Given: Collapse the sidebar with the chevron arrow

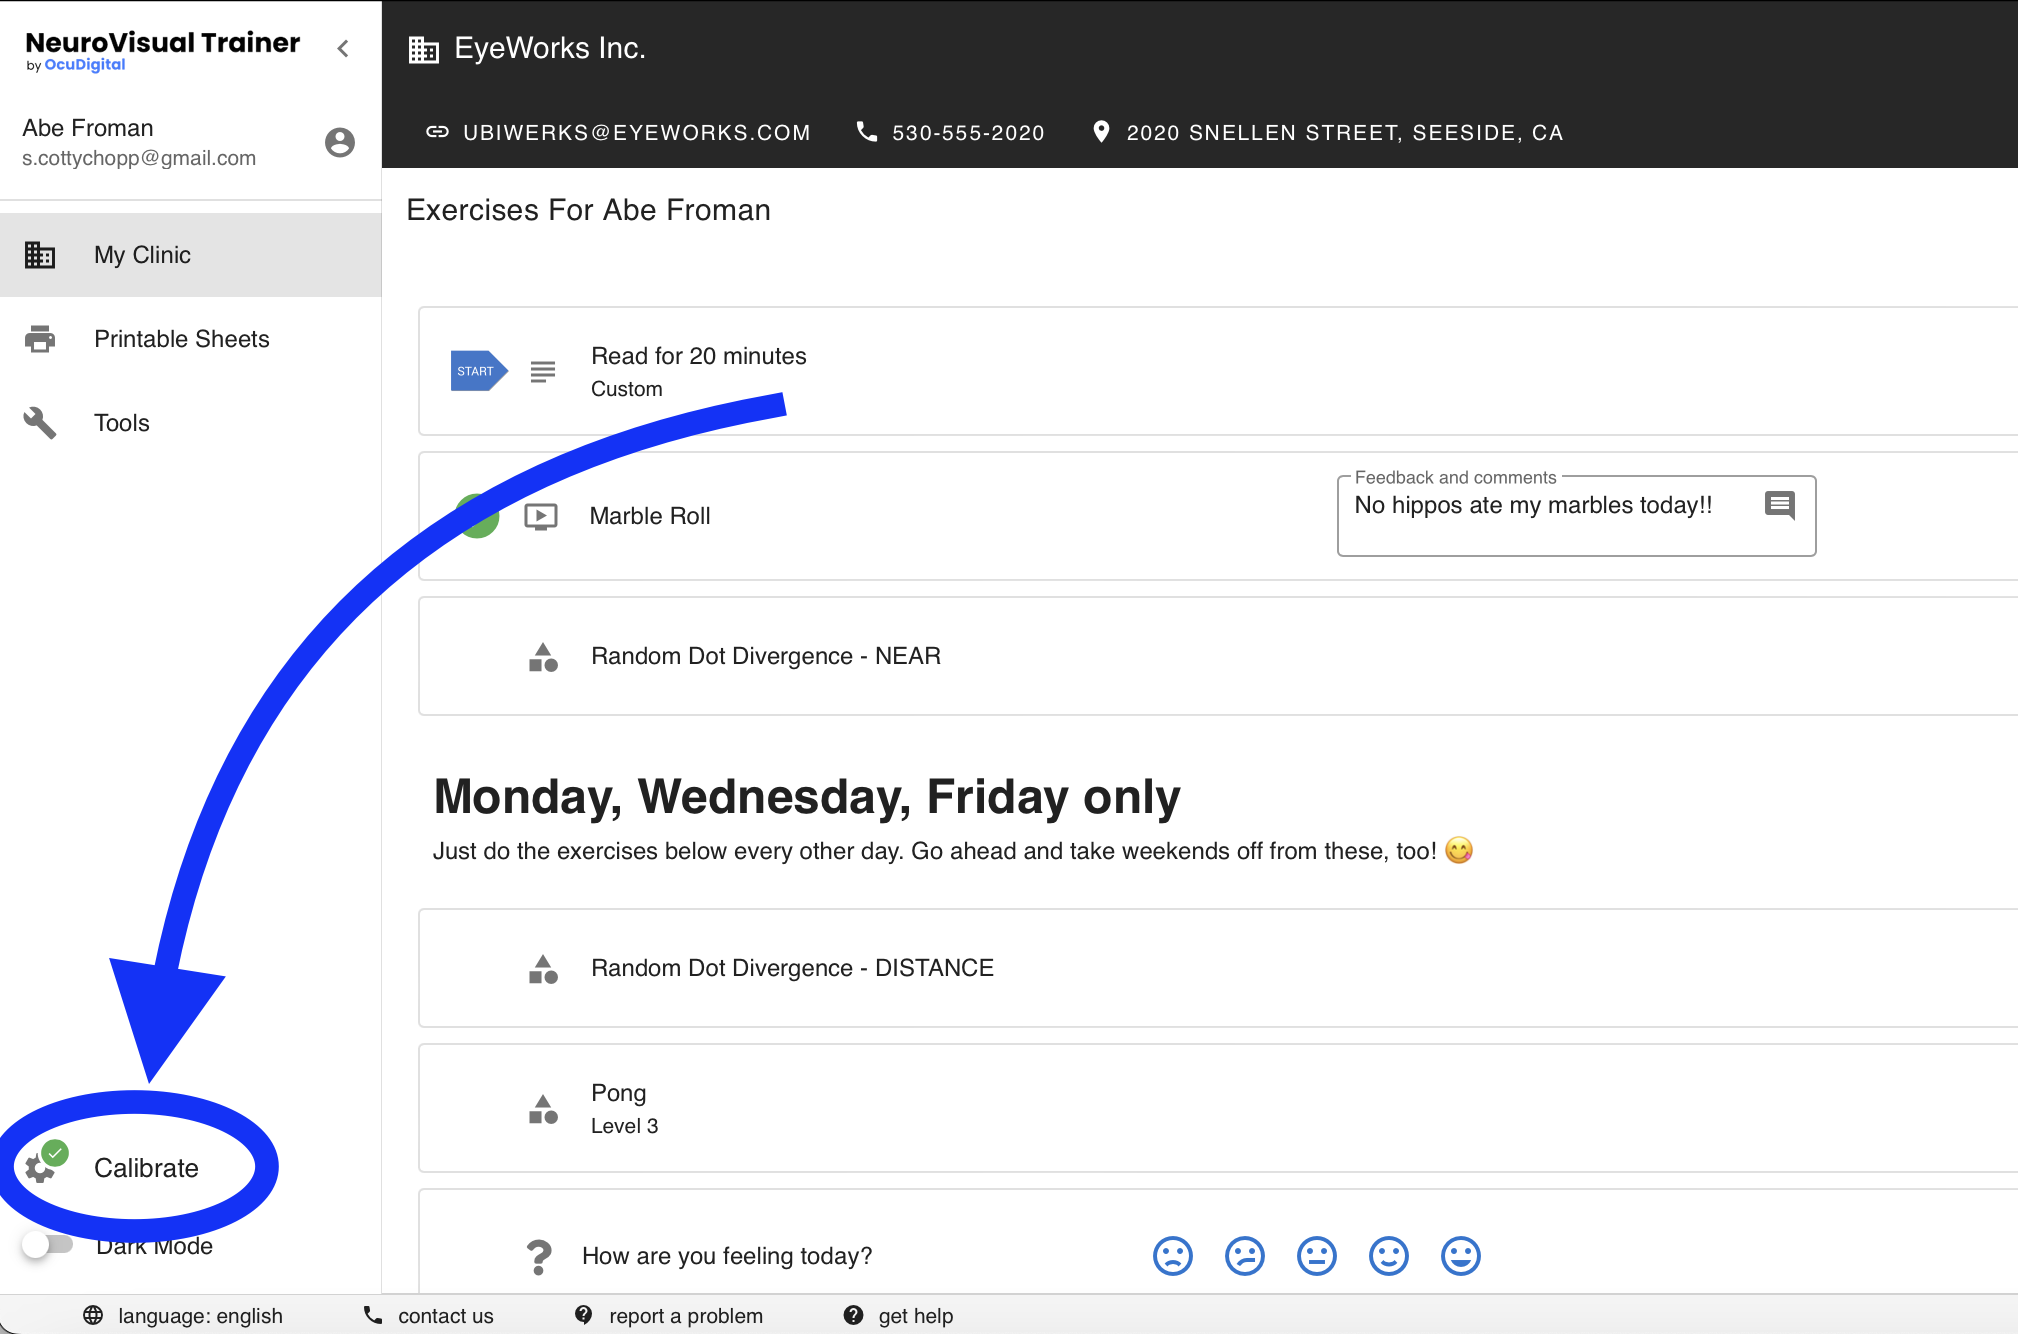Looking at the screenshot, I should [343, 48].
